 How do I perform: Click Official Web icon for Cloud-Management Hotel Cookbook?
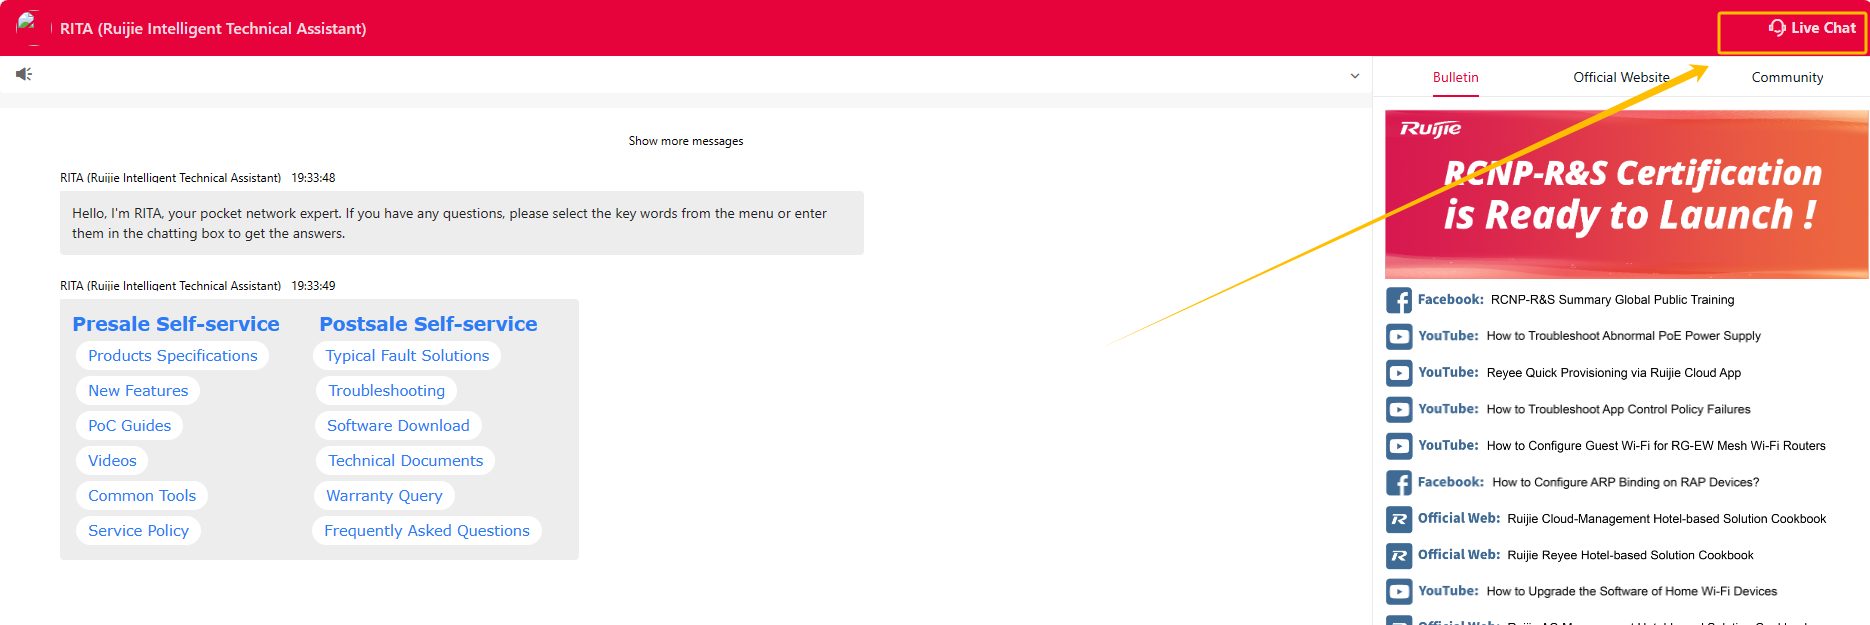[x=1399, y=519]
